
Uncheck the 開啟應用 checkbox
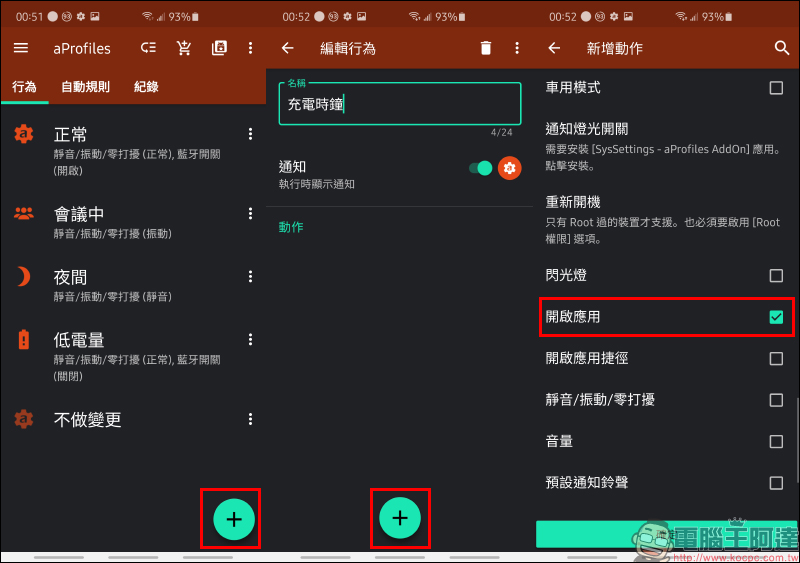pos(776,317)
